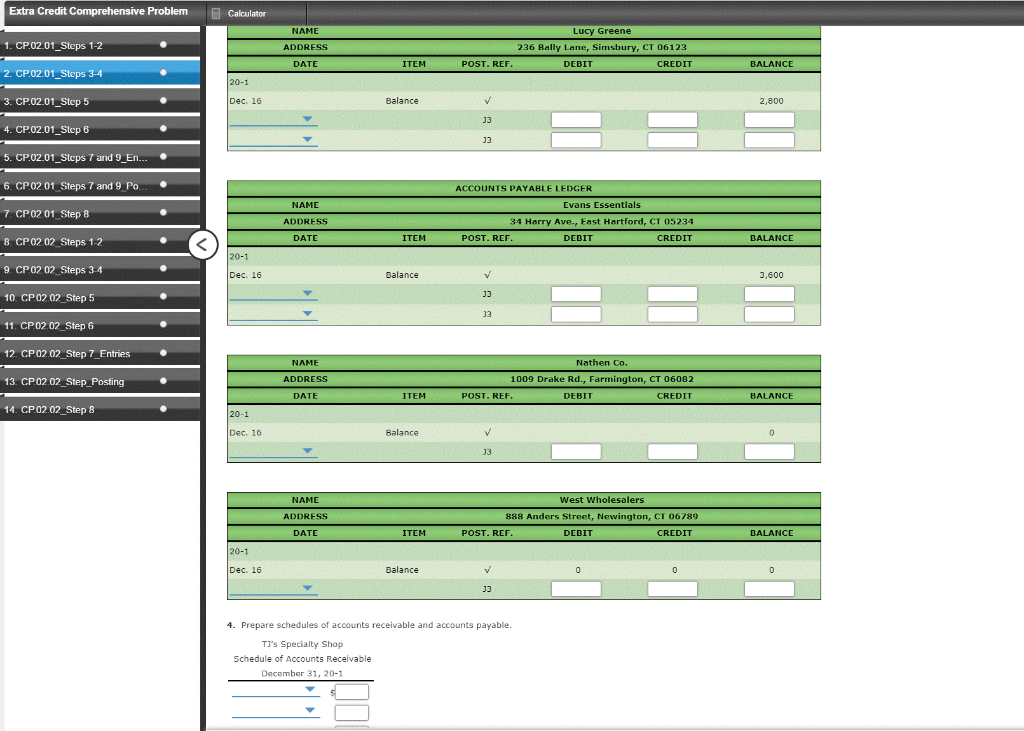Click Nathen Co. debit input field
The image size is (1024, 731).
pyautogui.click(x=576, y=451)
